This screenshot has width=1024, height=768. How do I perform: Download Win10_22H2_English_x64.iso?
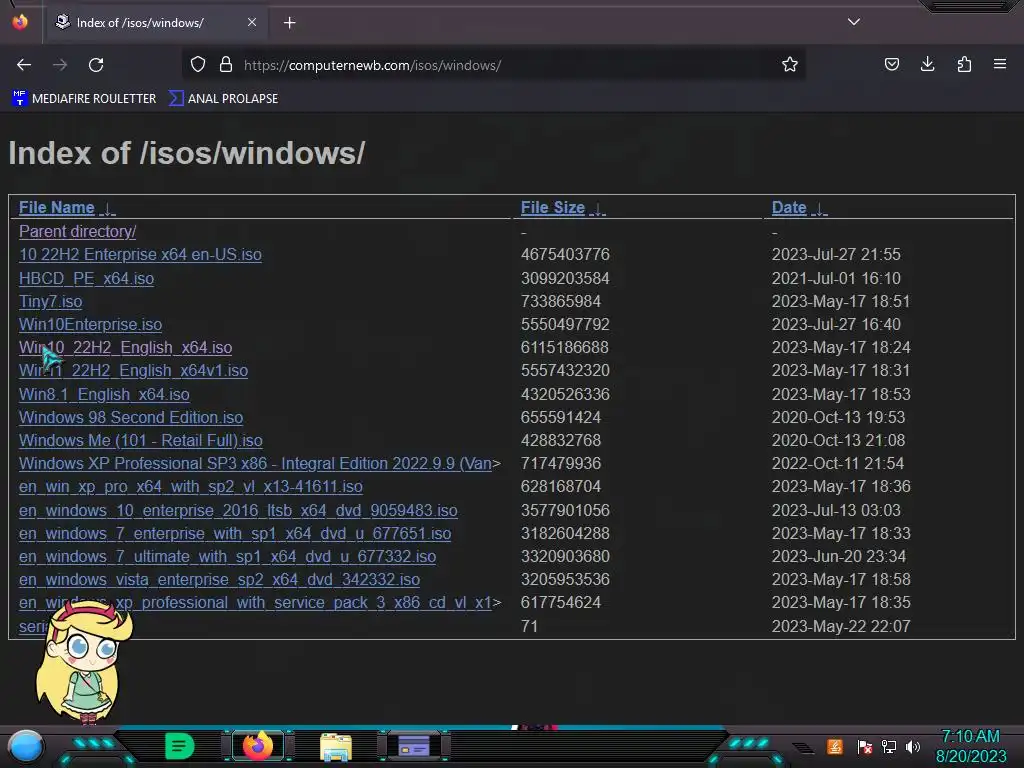pyautogui.click(x=125, y=347)
